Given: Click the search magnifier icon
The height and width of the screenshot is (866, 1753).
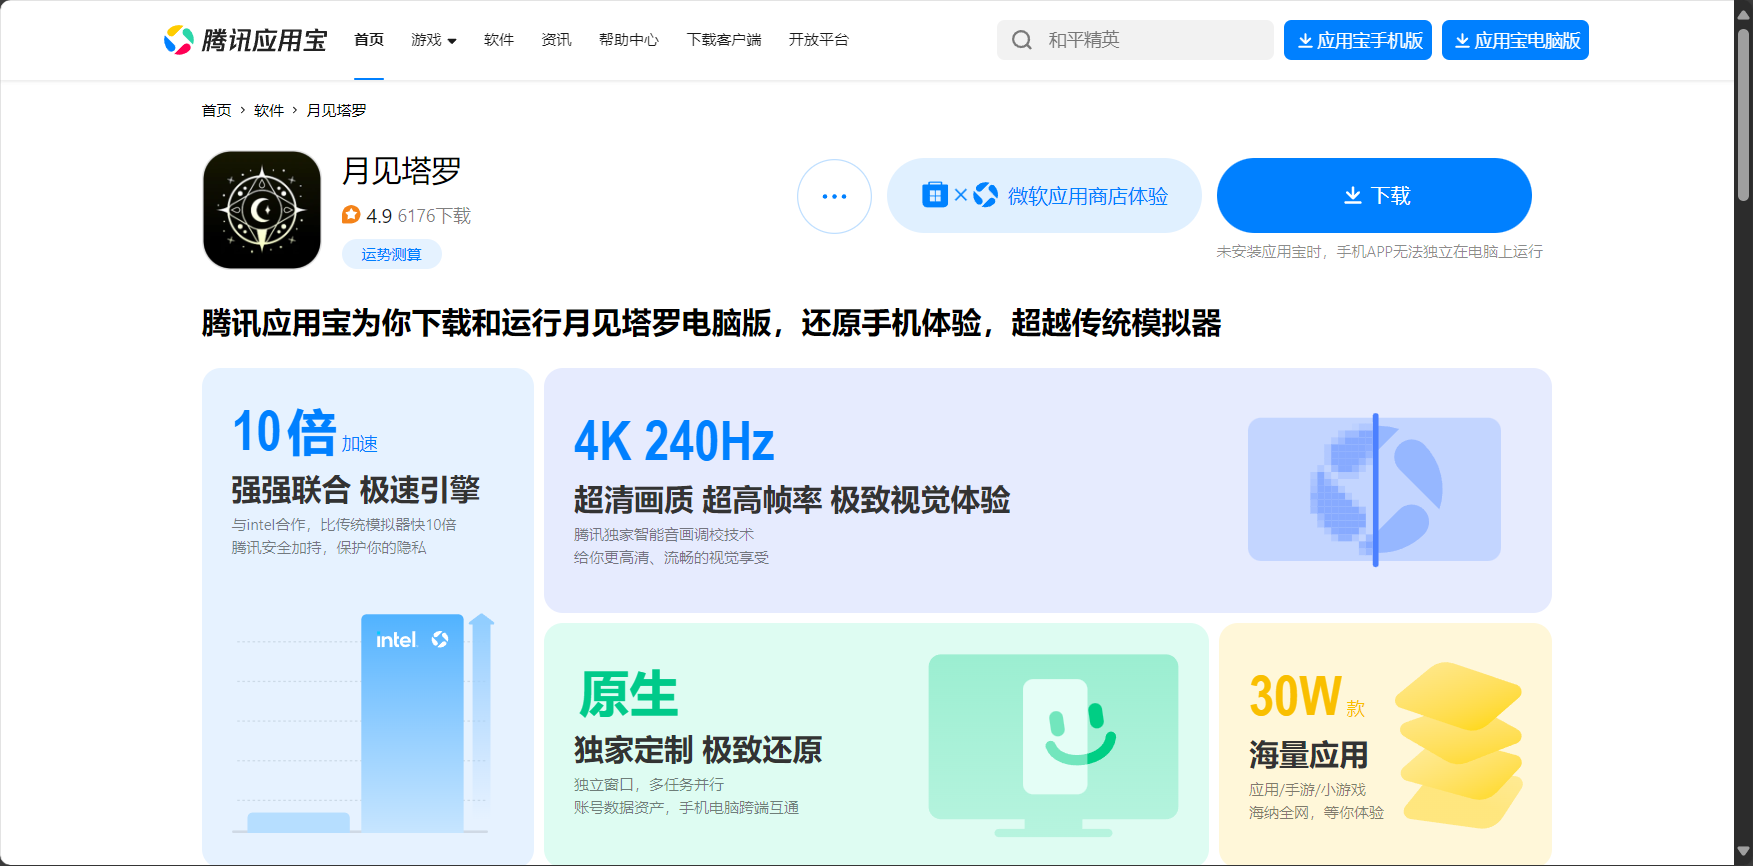Looking at the screenshot, I should (x=1022, y=40).
